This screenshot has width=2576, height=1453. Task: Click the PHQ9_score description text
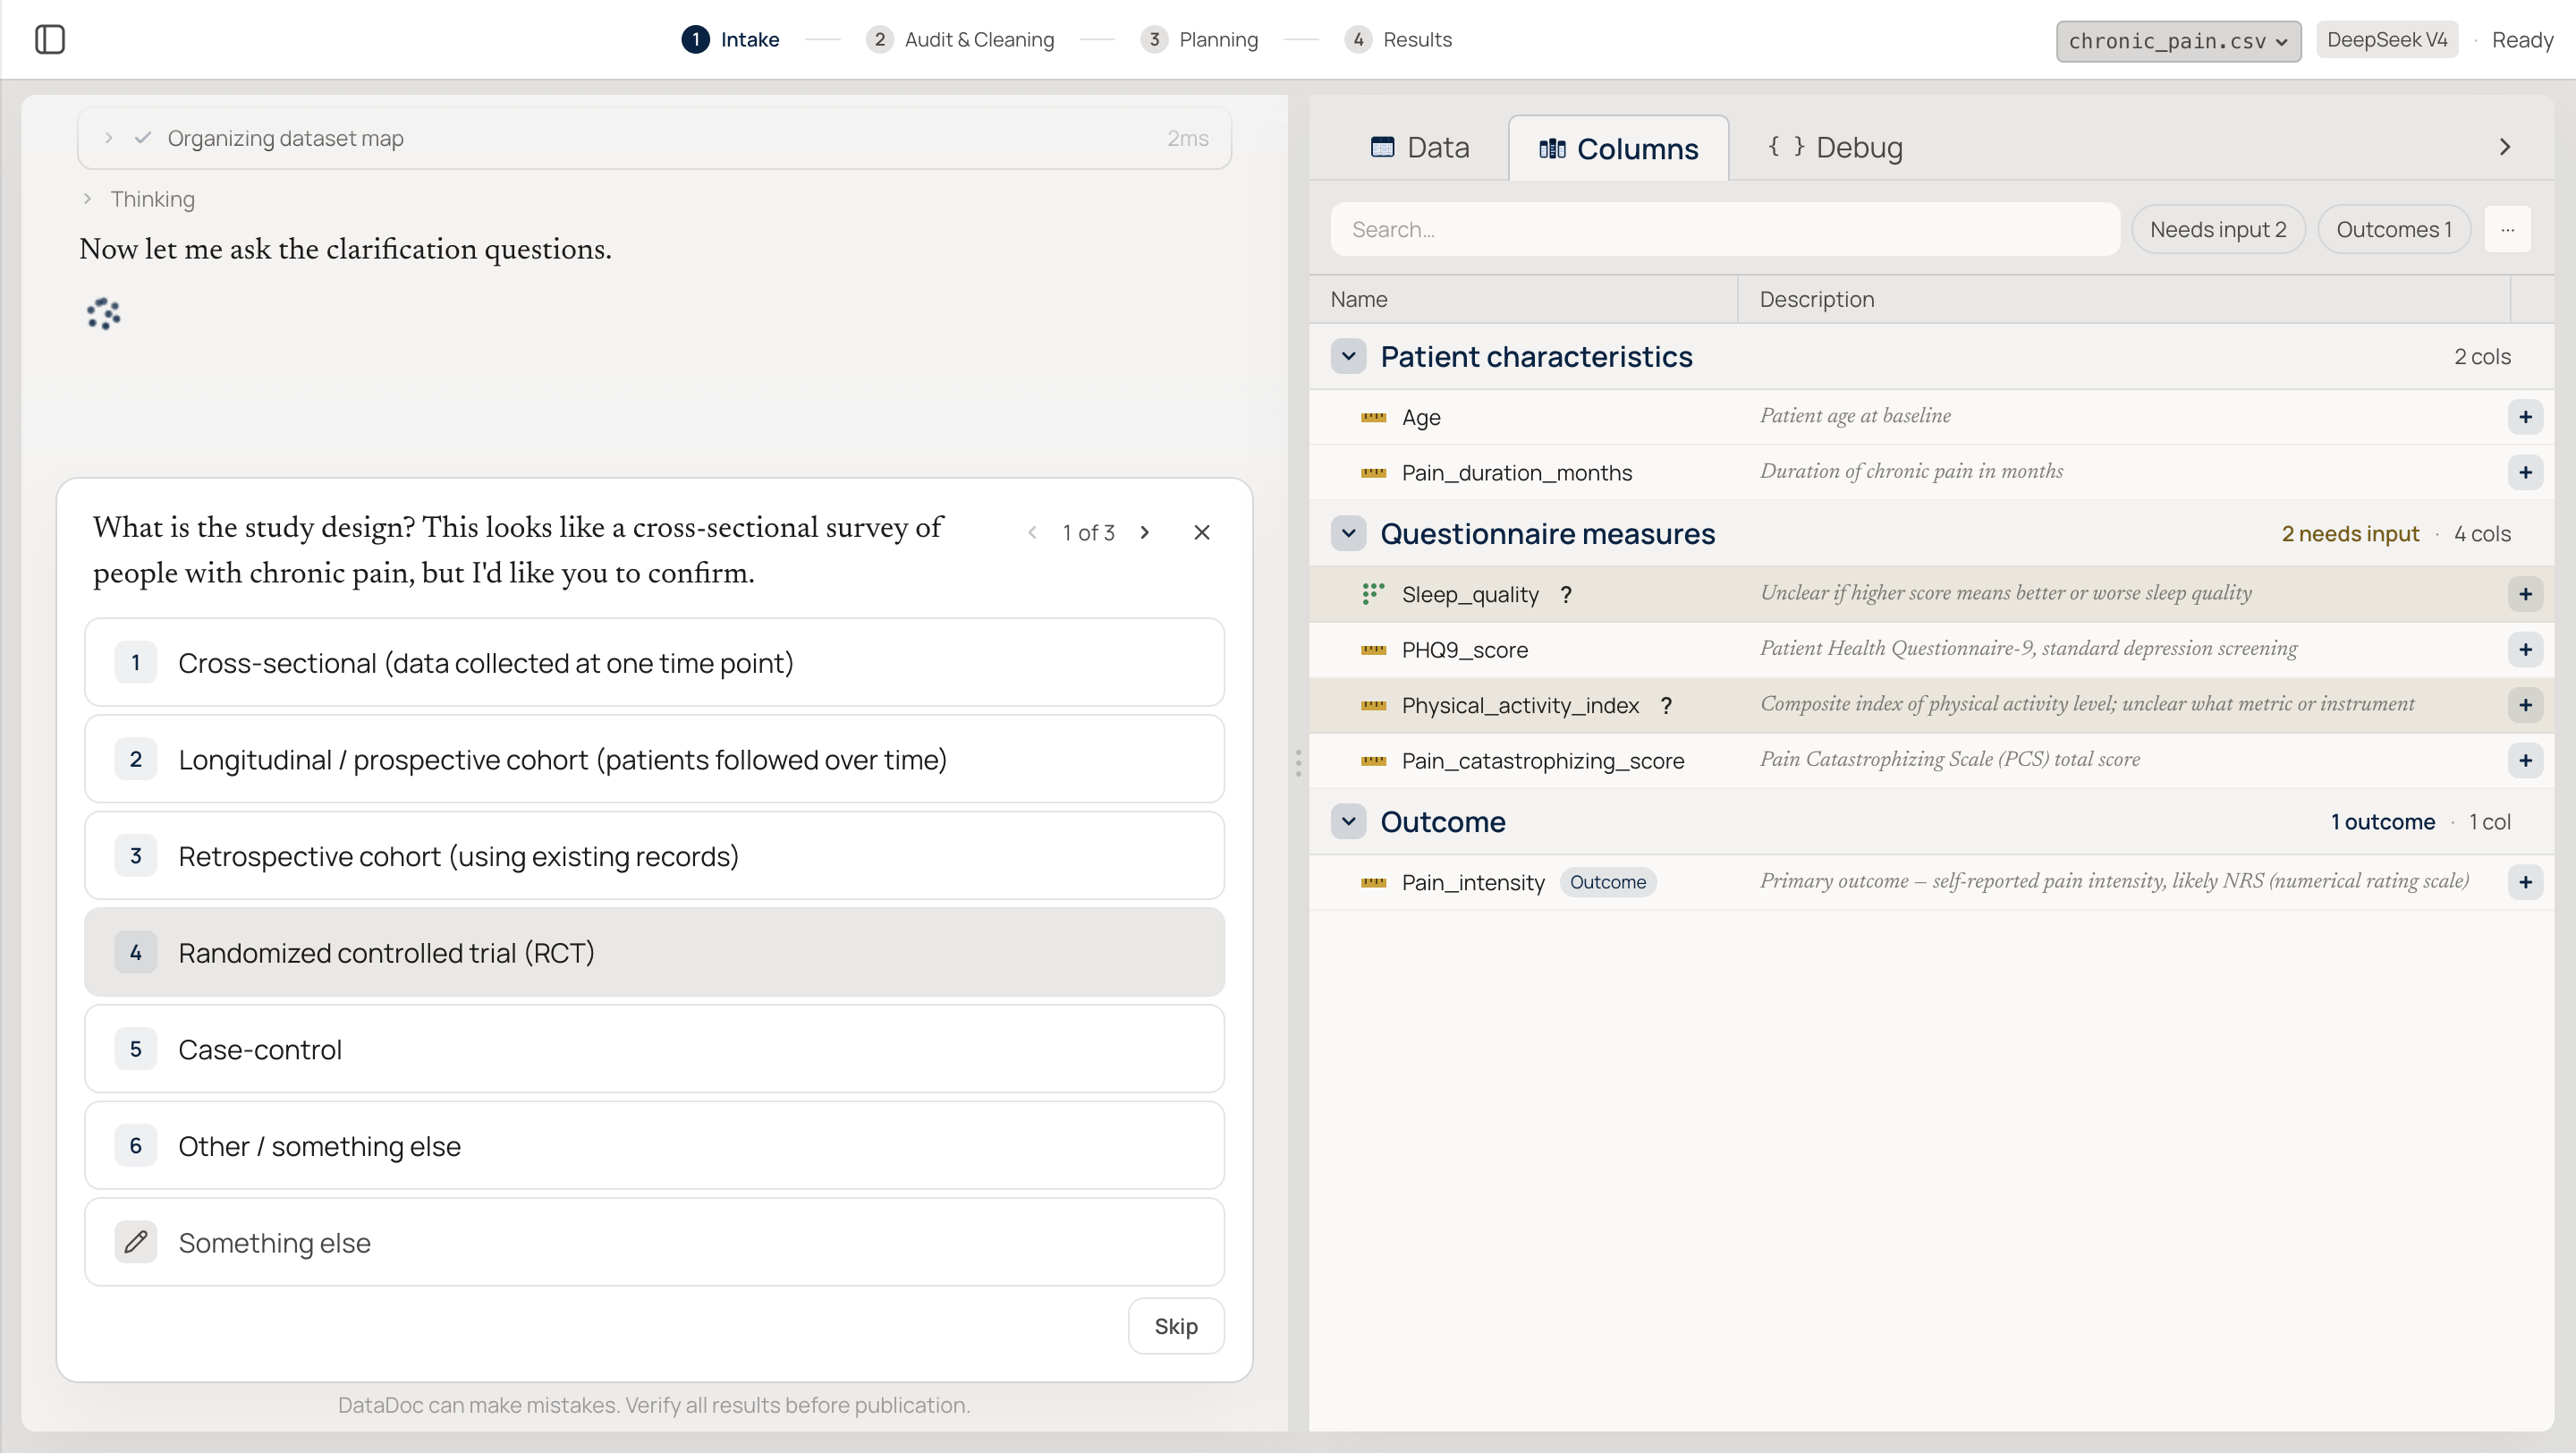click(x=2029, y=648)
